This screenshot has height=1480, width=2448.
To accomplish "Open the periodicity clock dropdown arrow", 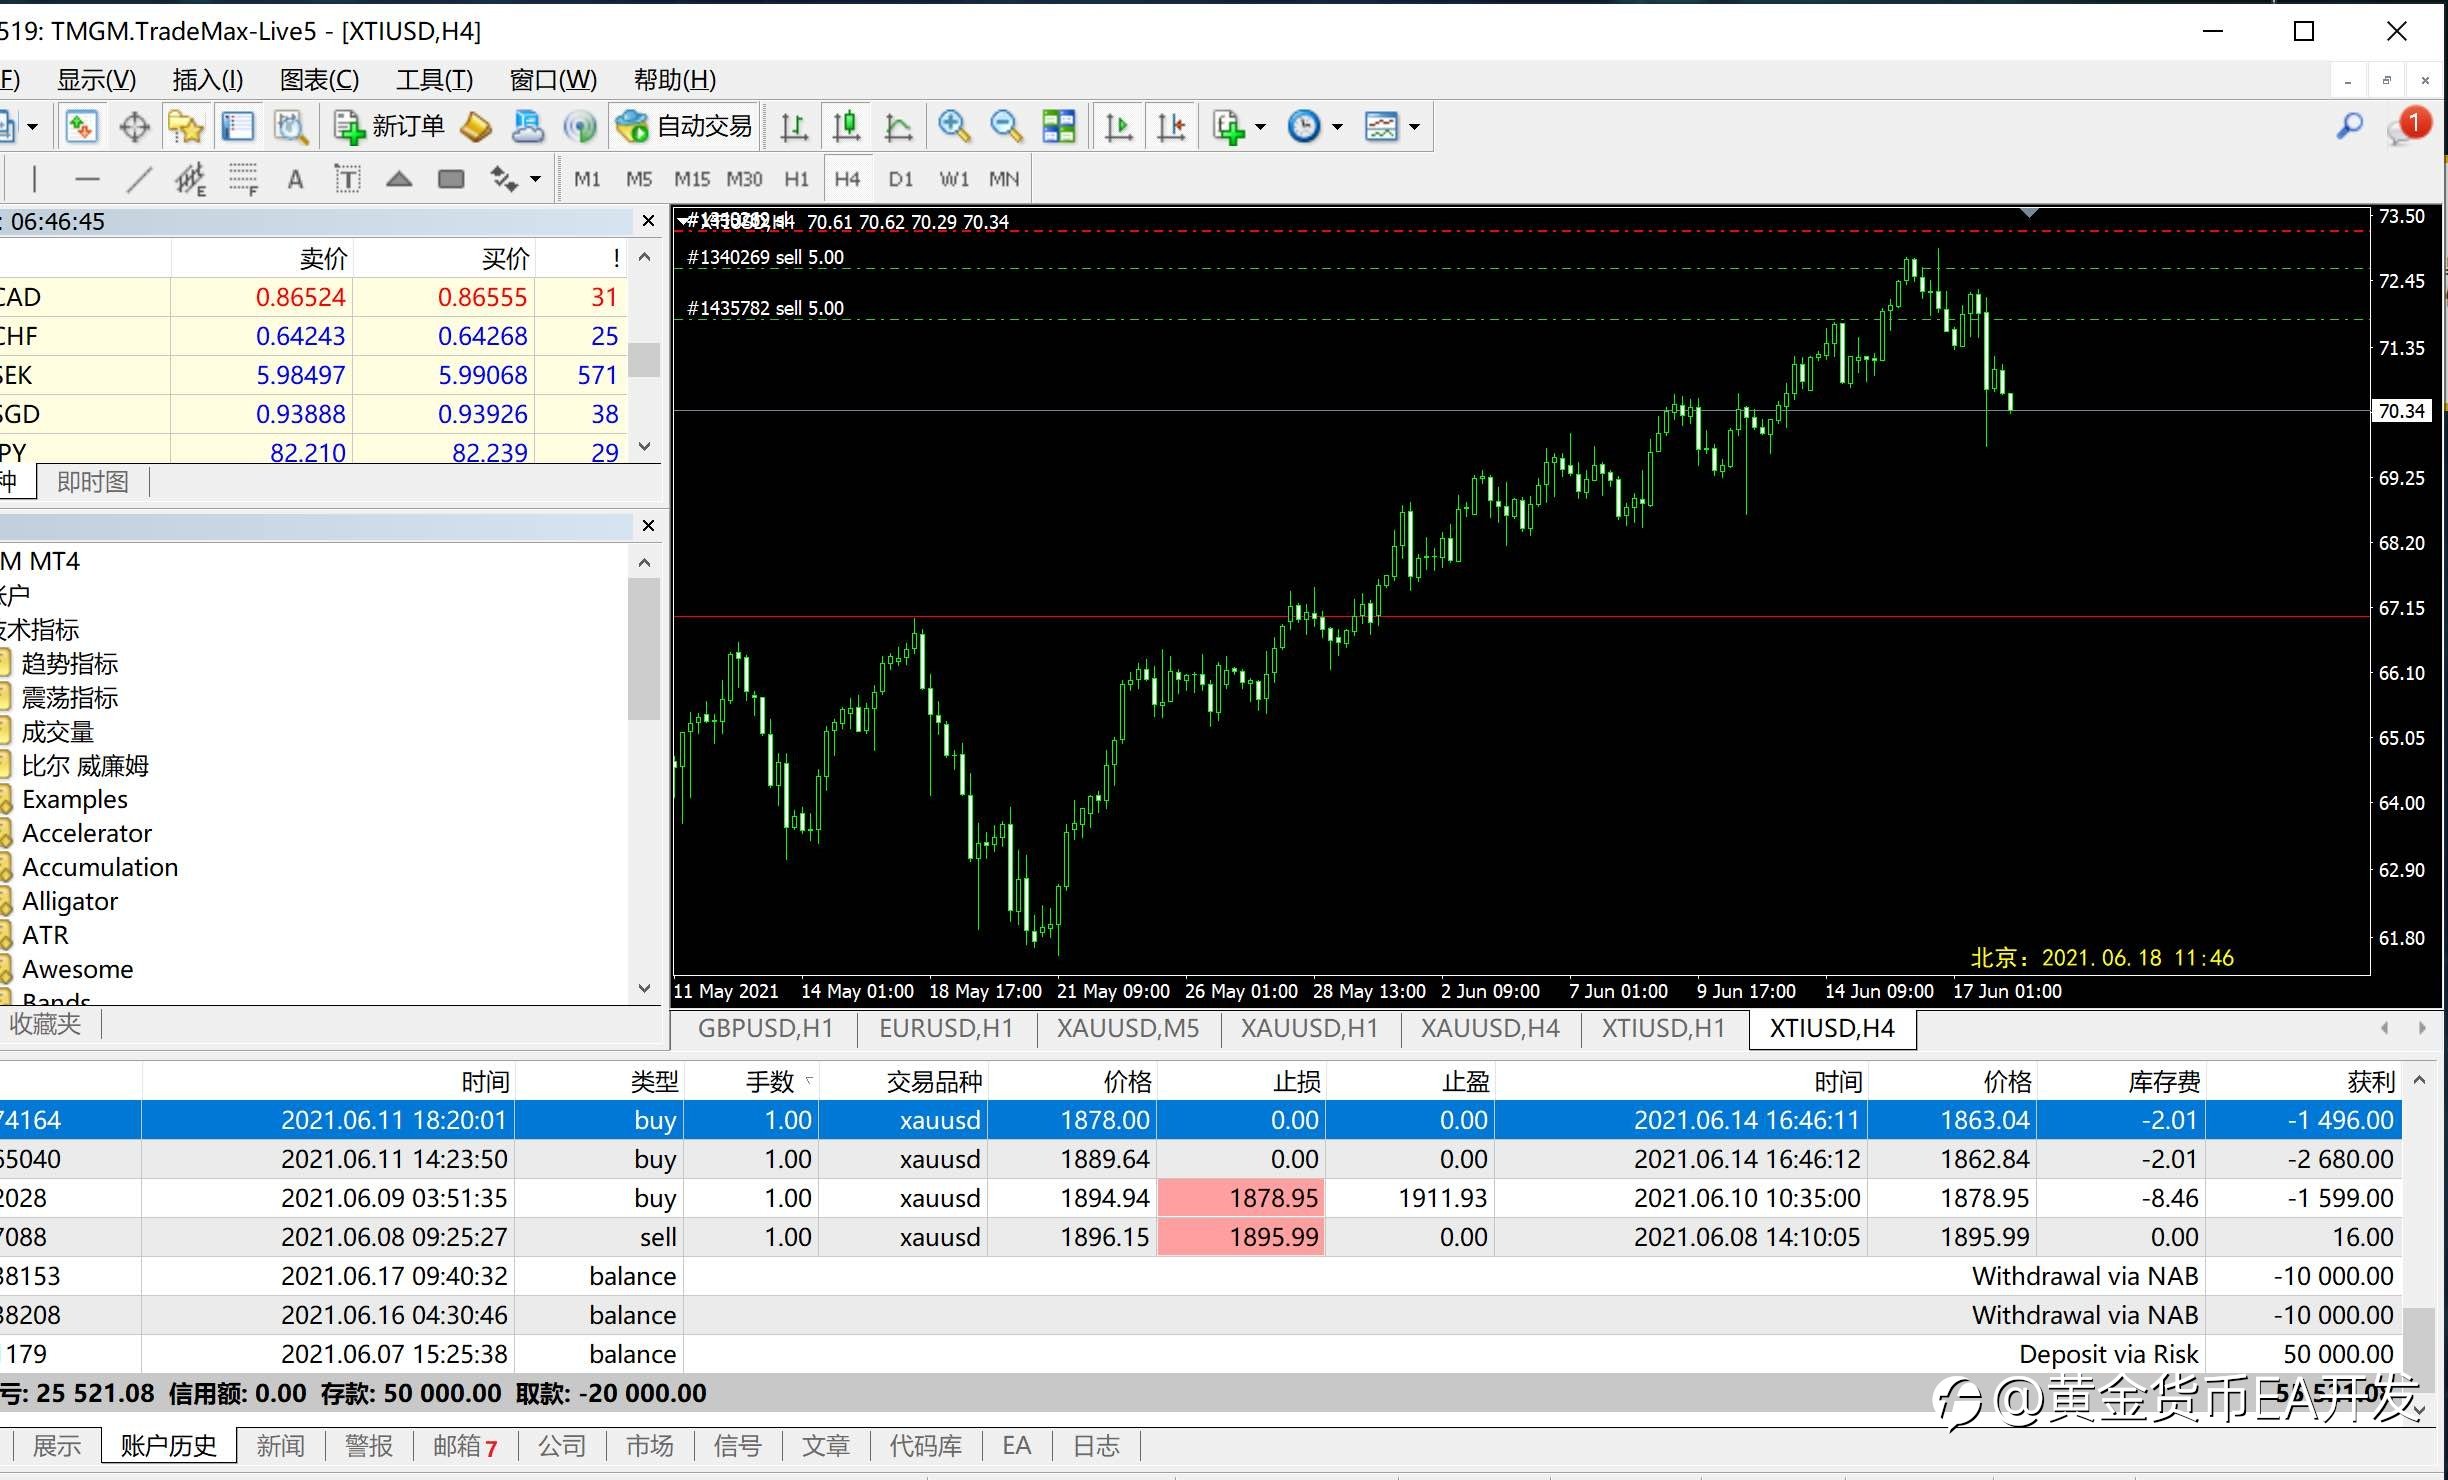I will pos(1338,127).
